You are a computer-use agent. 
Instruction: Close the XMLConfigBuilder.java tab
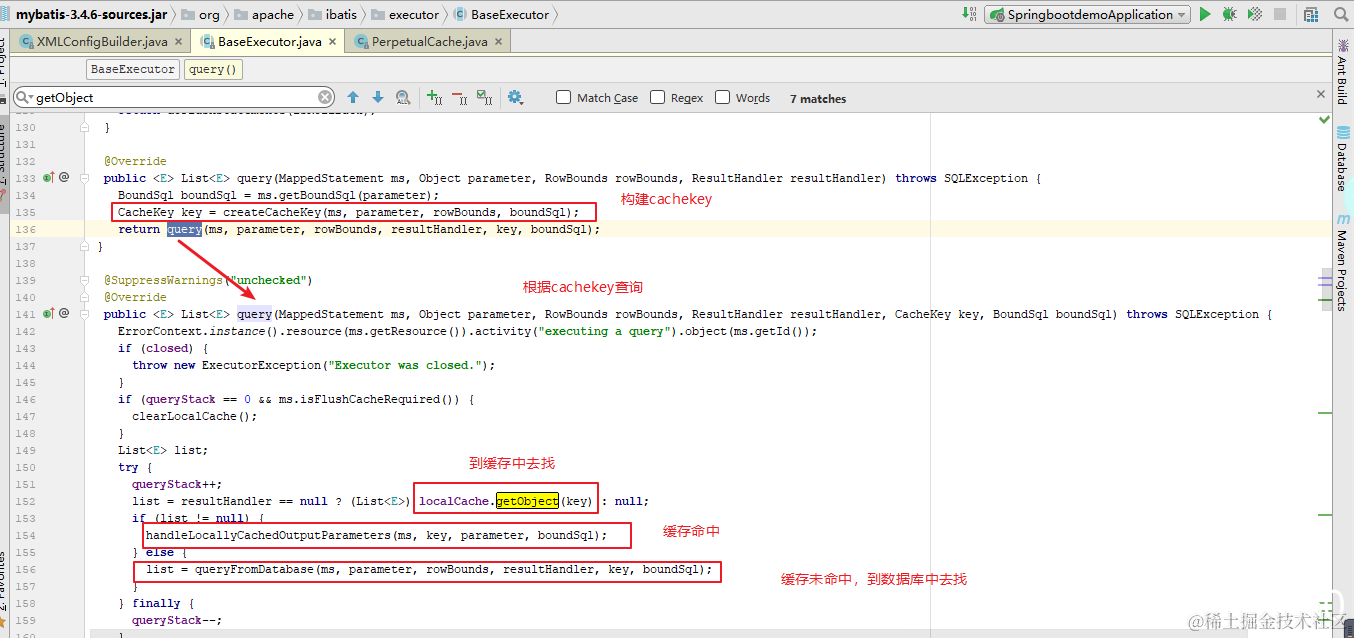(178, 42)
